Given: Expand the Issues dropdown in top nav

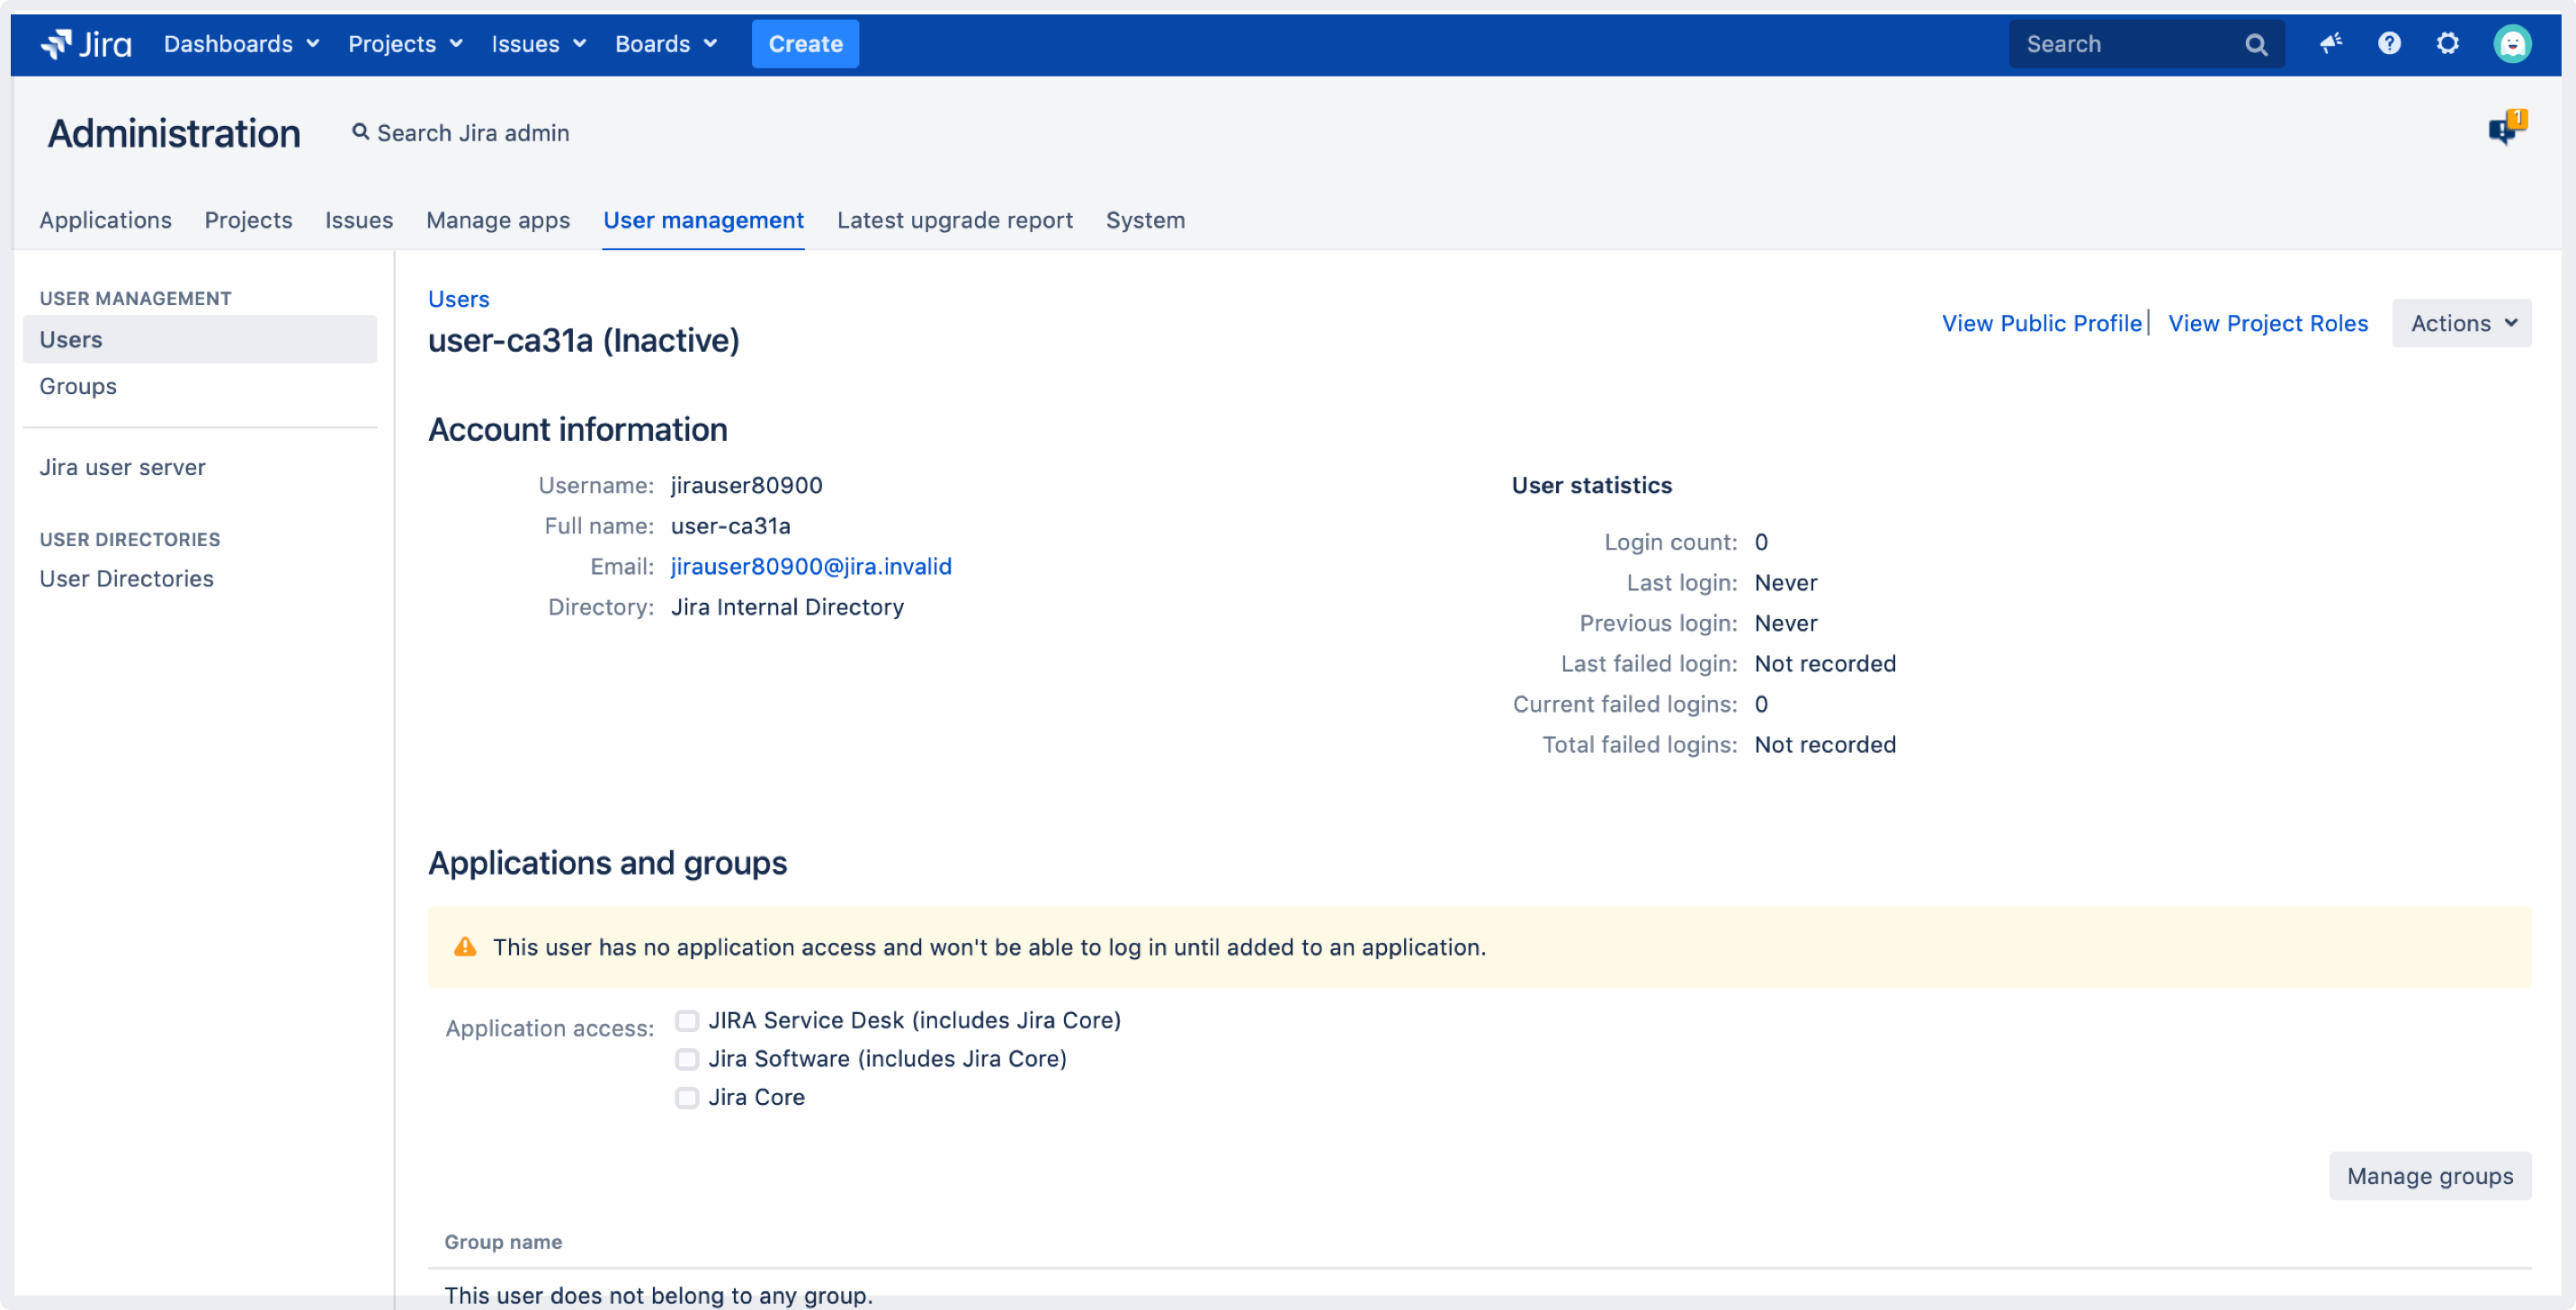Looking at the screenshot, I should [538, 44].
